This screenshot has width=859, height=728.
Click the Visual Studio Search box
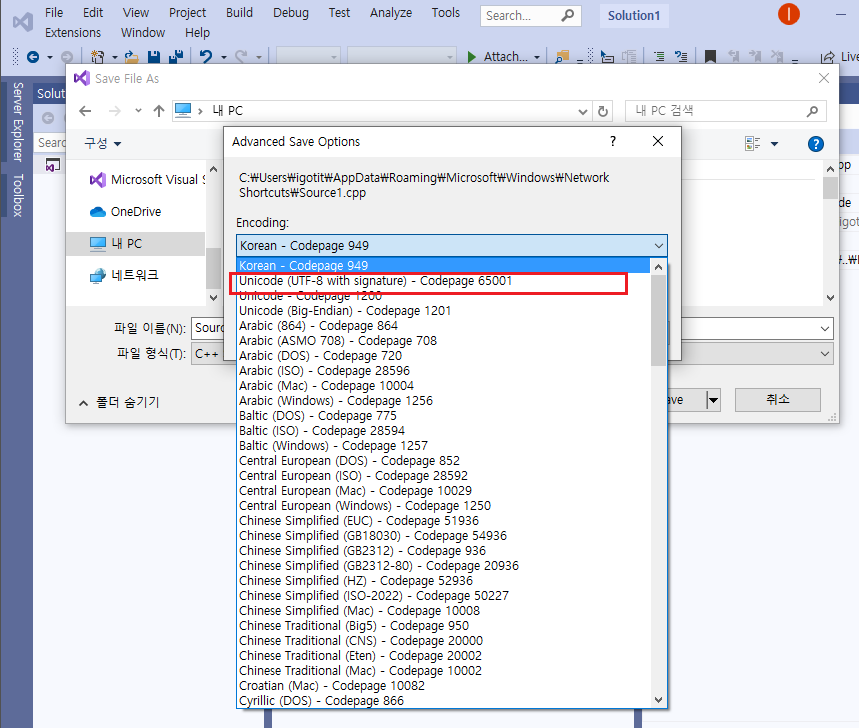click(530, 15)
